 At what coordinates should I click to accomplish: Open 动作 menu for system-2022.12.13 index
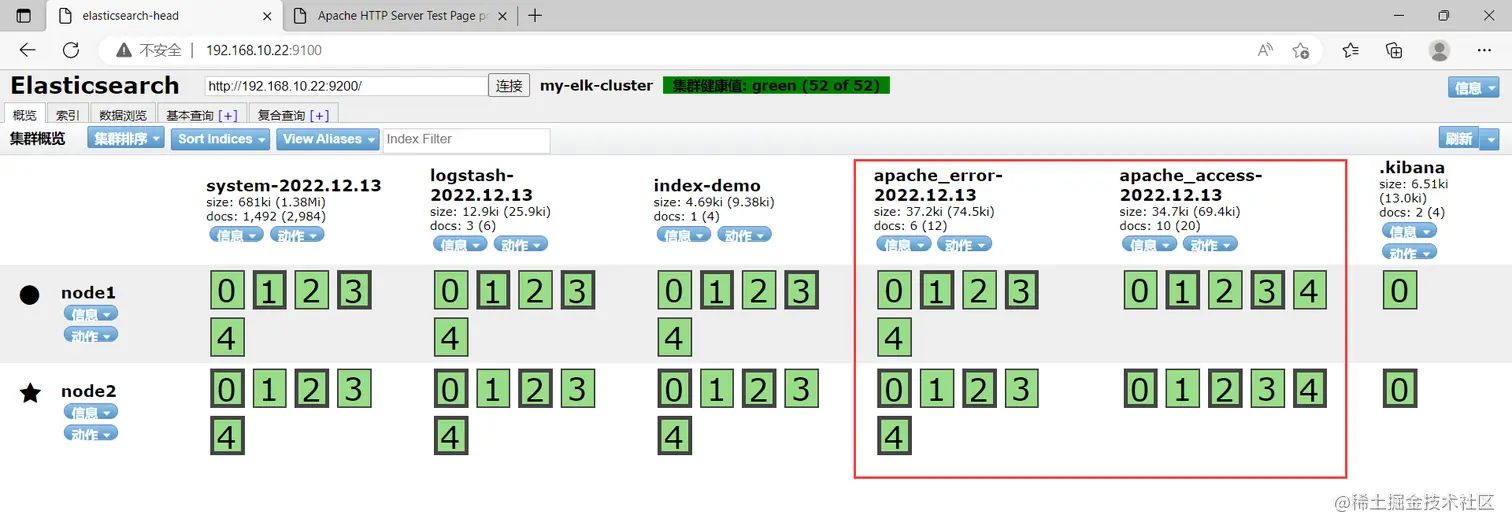point(297,235)
